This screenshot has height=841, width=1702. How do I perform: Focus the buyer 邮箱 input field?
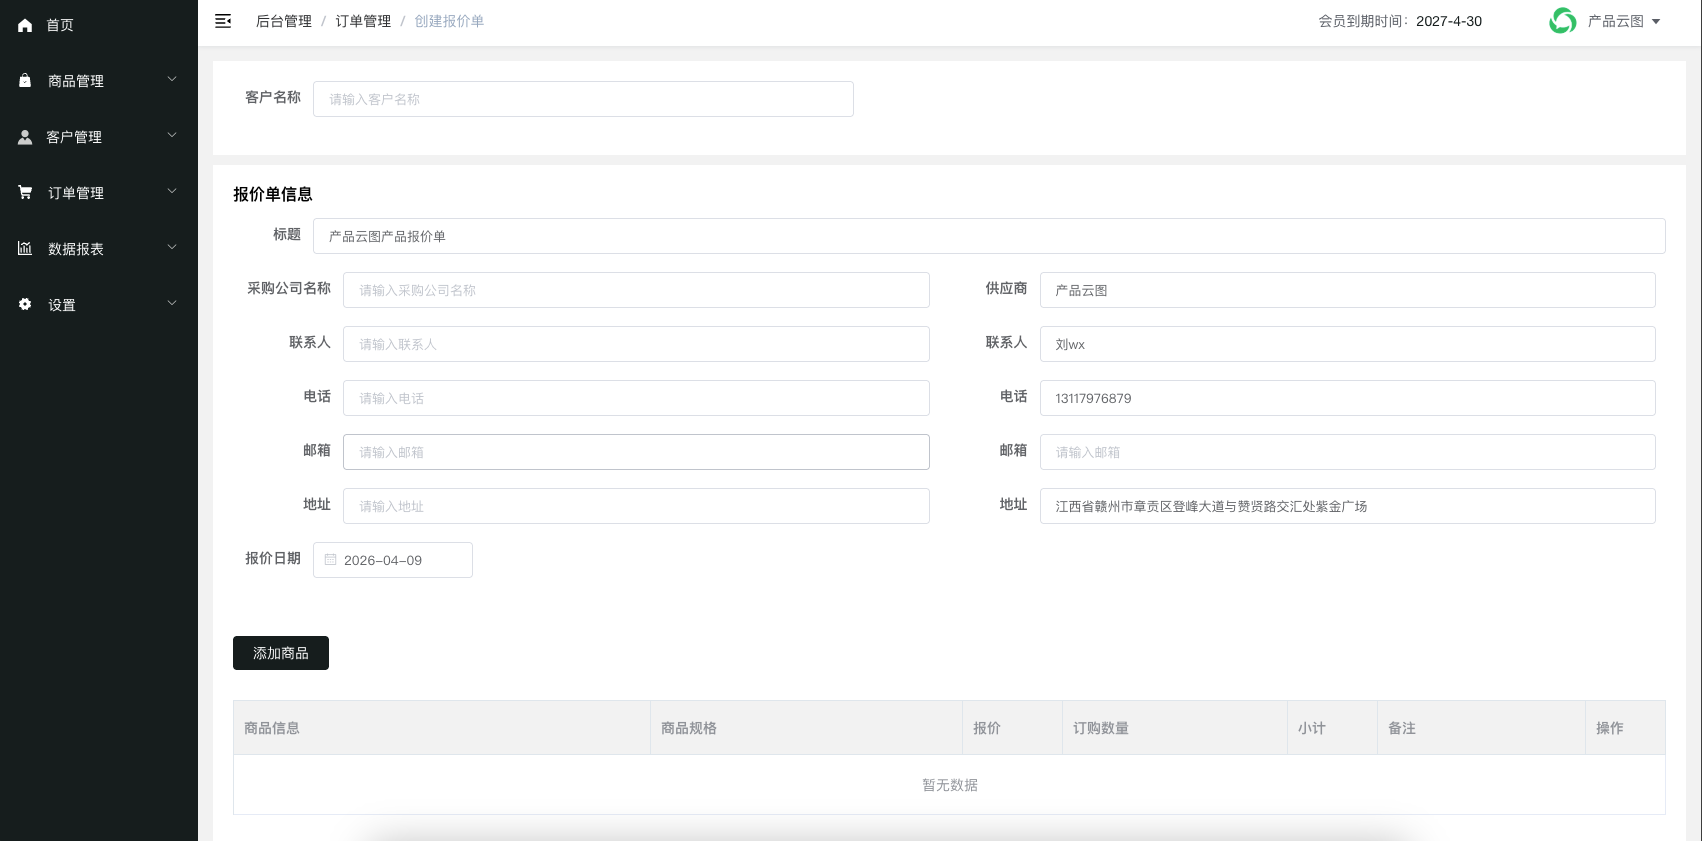pyautogui.click(x=636, y=452)
